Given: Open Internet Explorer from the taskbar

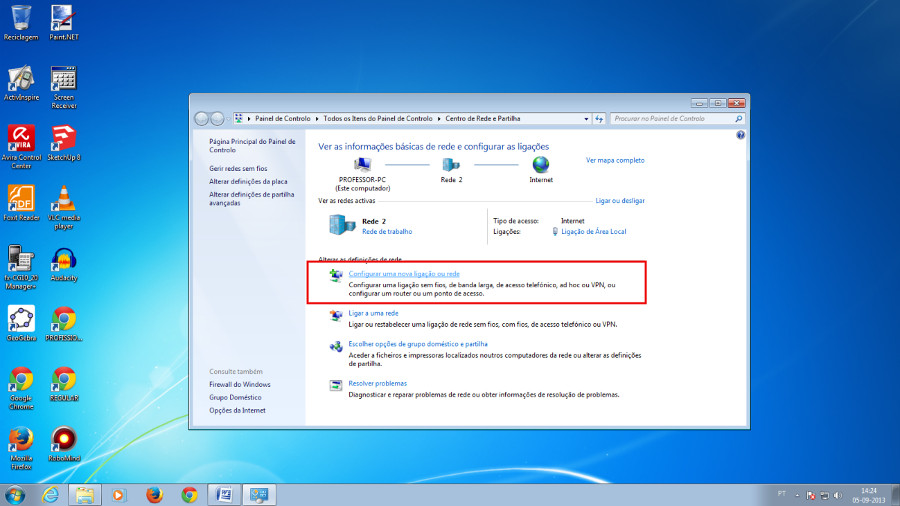Looking at the screenshot, I should [51, 495].
